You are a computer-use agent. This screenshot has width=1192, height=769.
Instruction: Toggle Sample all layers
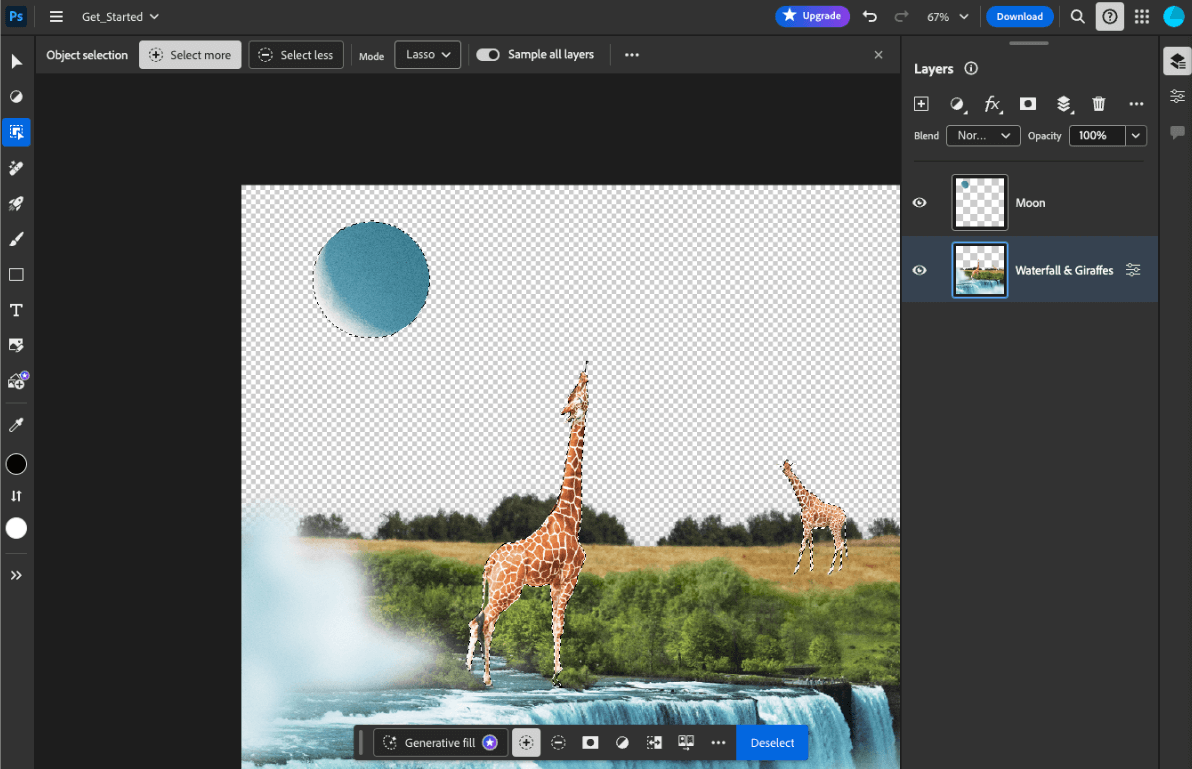coord(489,55)
